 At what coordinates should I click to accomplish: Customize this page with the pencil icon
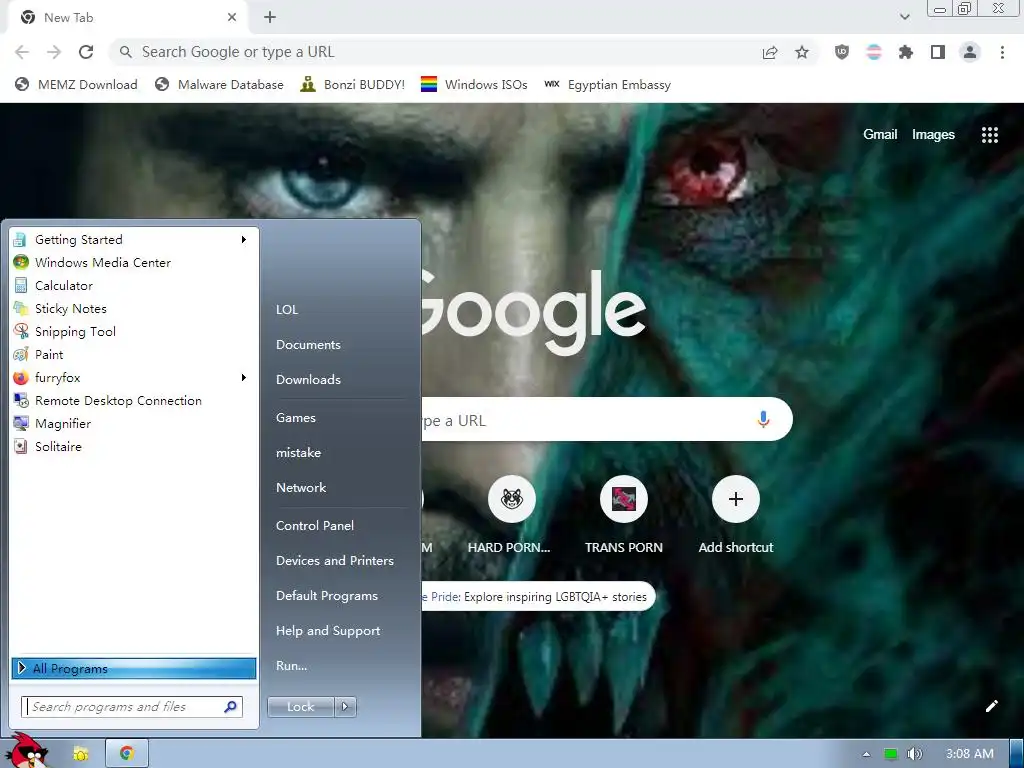tap(991, 706)
